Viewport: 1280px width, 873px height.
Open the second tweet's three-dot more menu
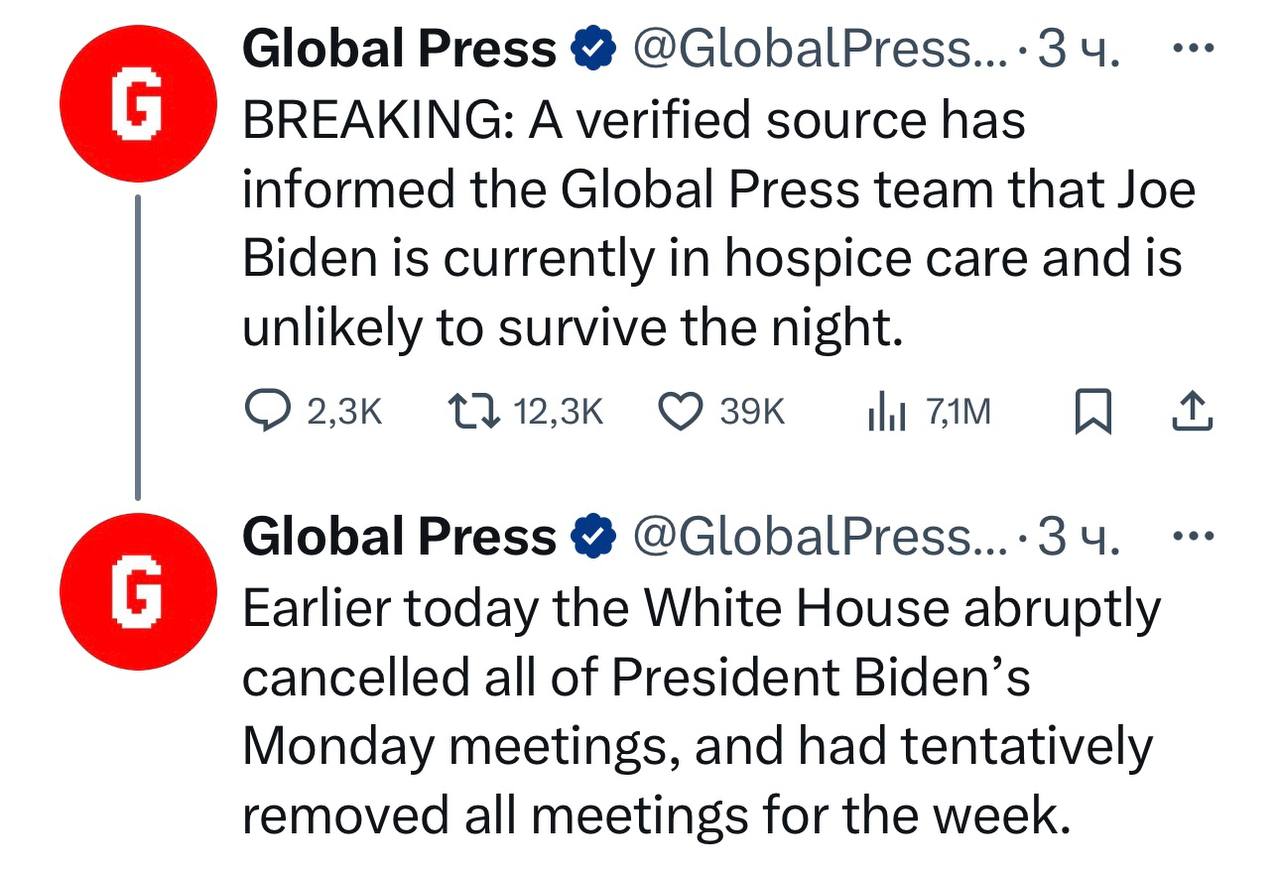coord(1193,536)
